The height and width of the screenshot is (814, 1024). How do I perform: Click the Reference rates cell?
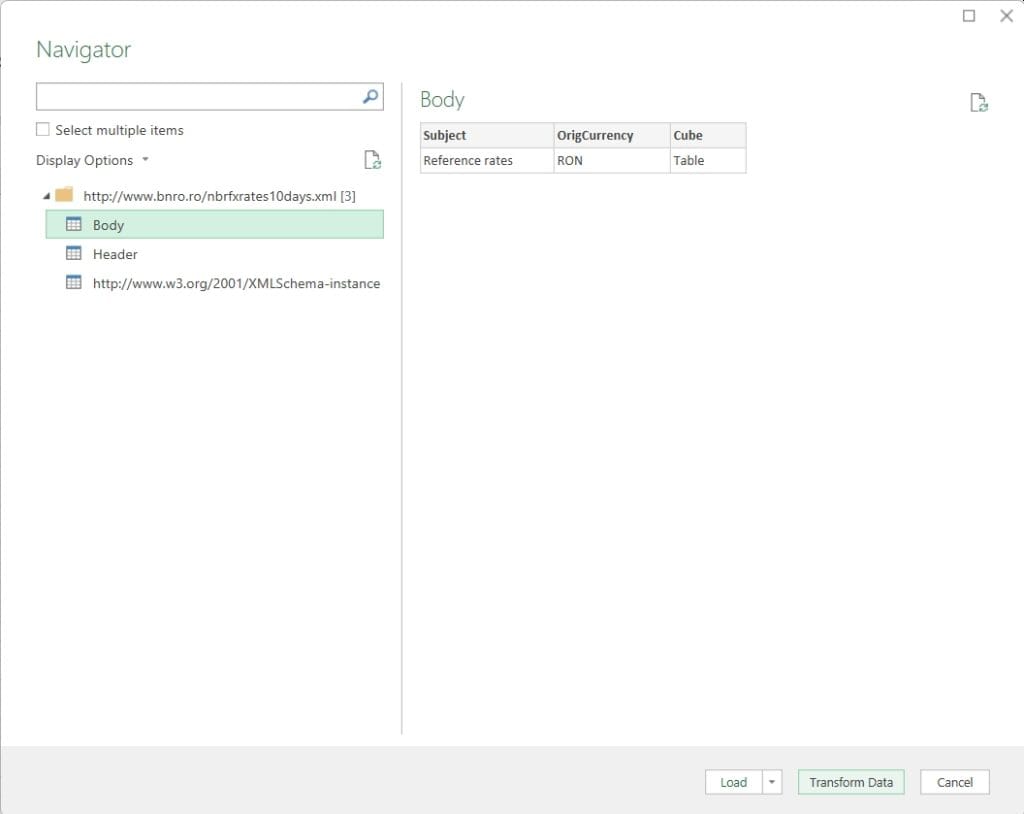[x=487, y=161]
